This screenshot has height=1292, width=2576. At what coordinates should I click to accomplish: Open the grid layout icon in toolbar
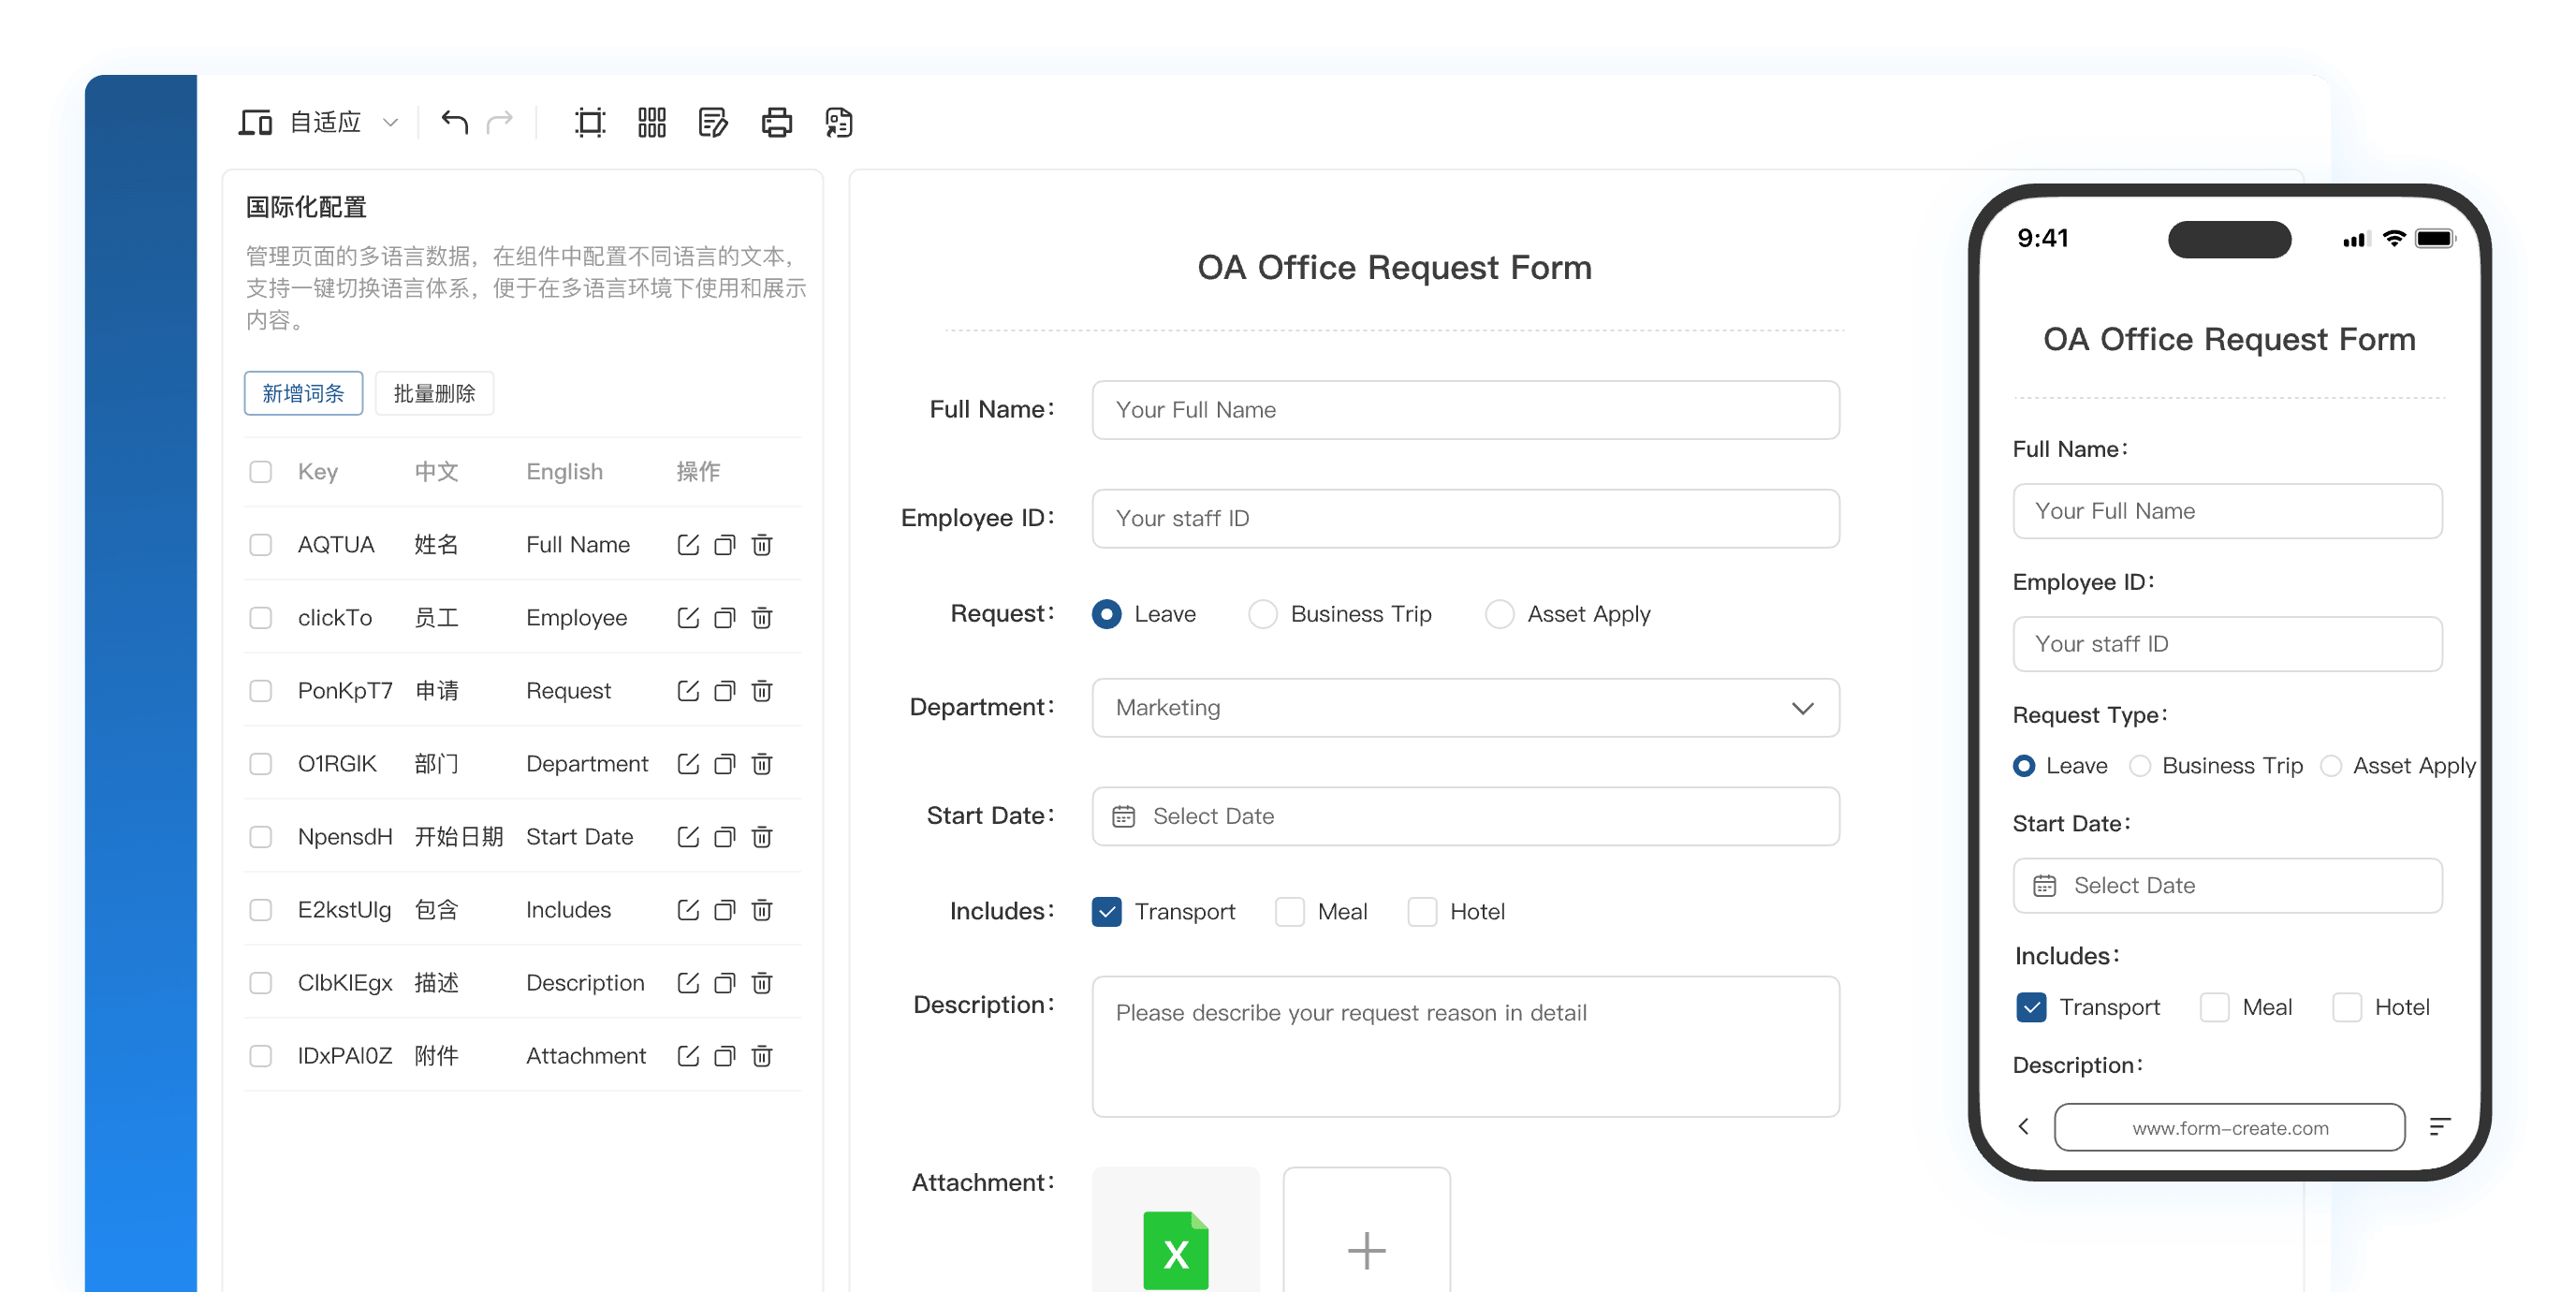pos(652,122)
